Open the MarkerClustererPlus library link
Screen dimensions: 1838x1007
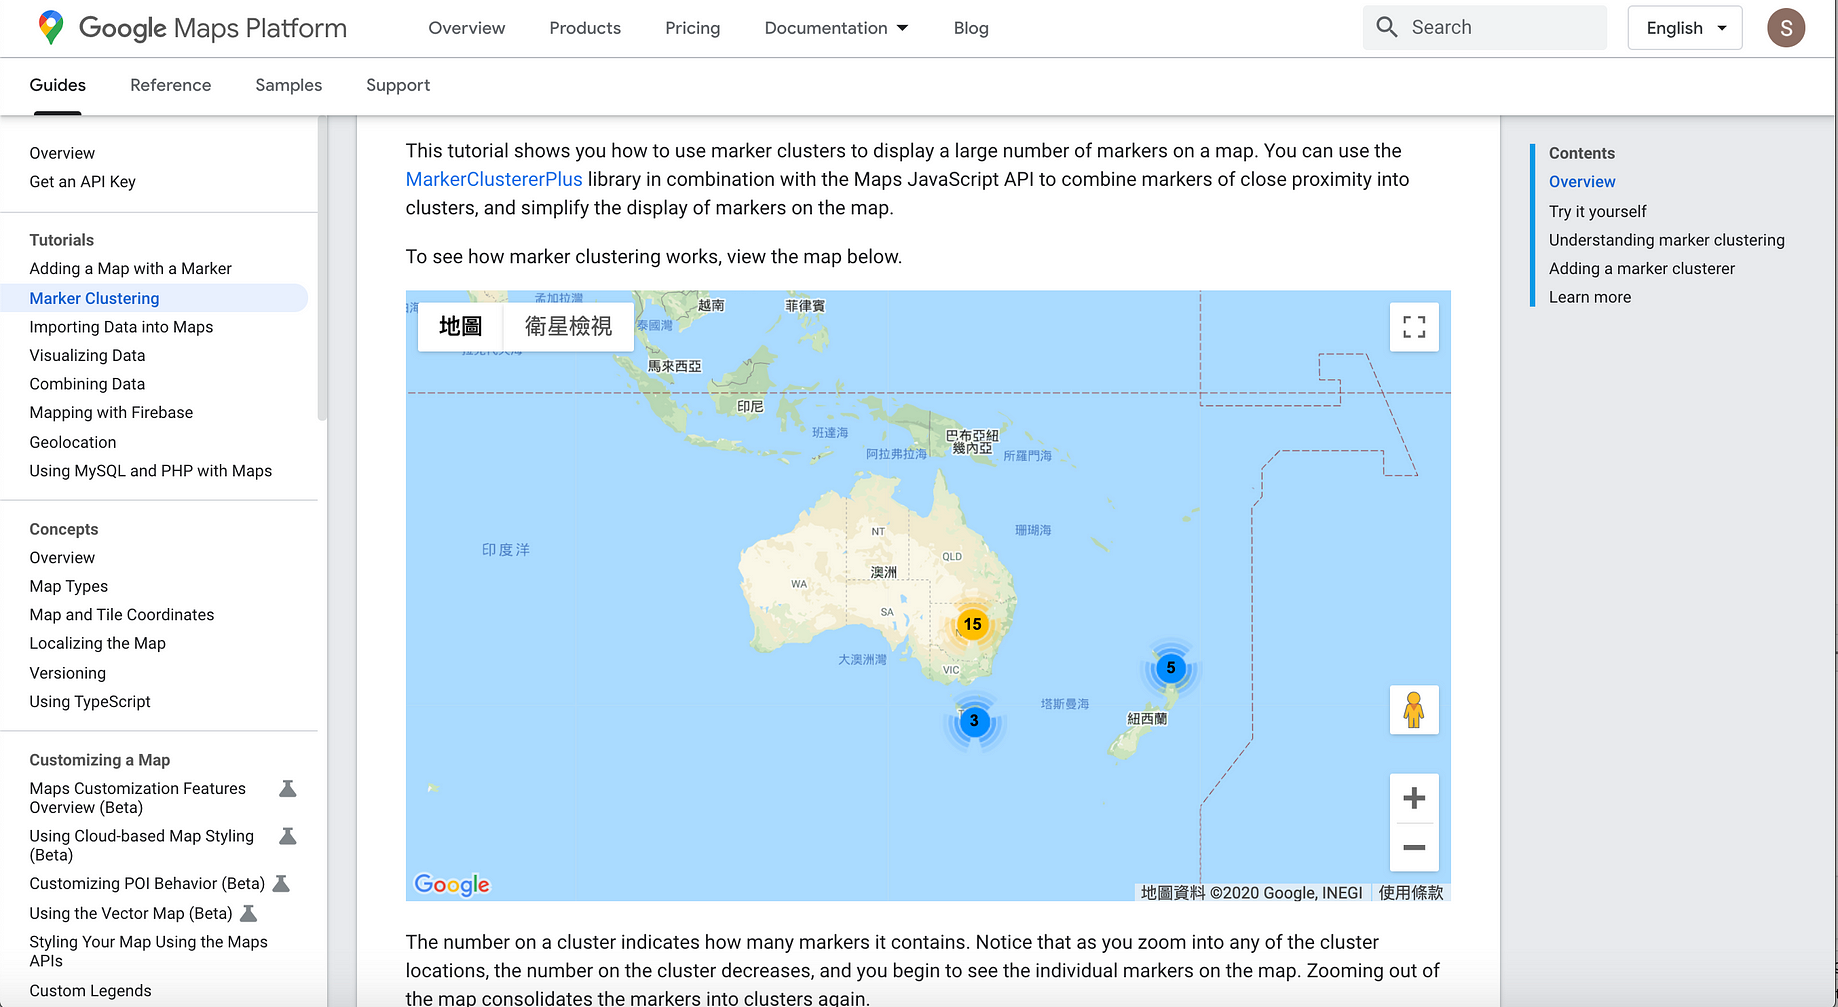coord(494,179)
